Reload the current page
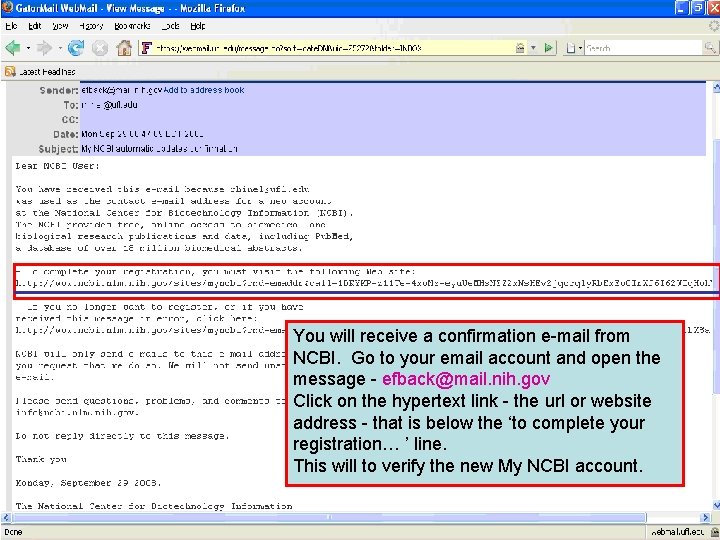 click(x=76, y=47)
